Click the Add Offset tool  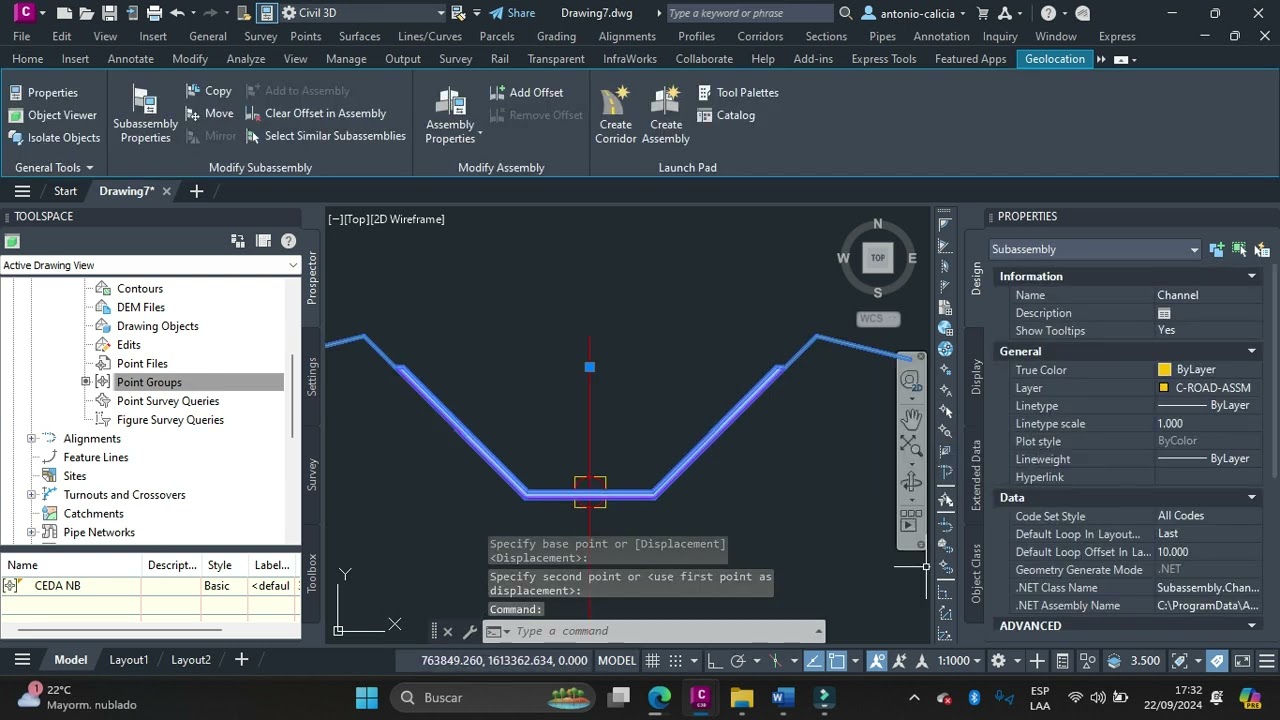coord(526,92)
